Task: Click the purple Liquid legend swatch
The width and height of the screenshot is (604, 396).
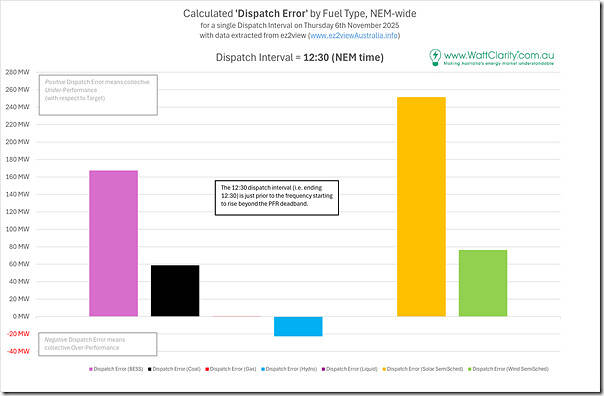Action: pyautogui.click(x=324, y=369)
